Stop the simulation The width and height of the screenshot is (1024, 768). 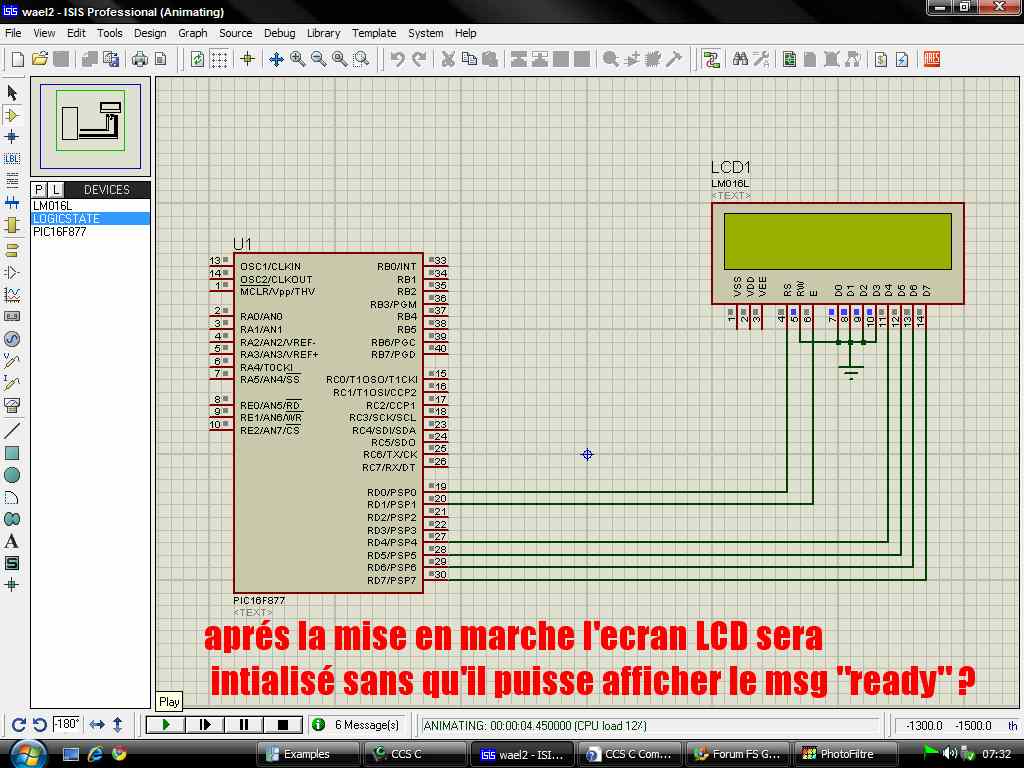[x=283, y=724]
